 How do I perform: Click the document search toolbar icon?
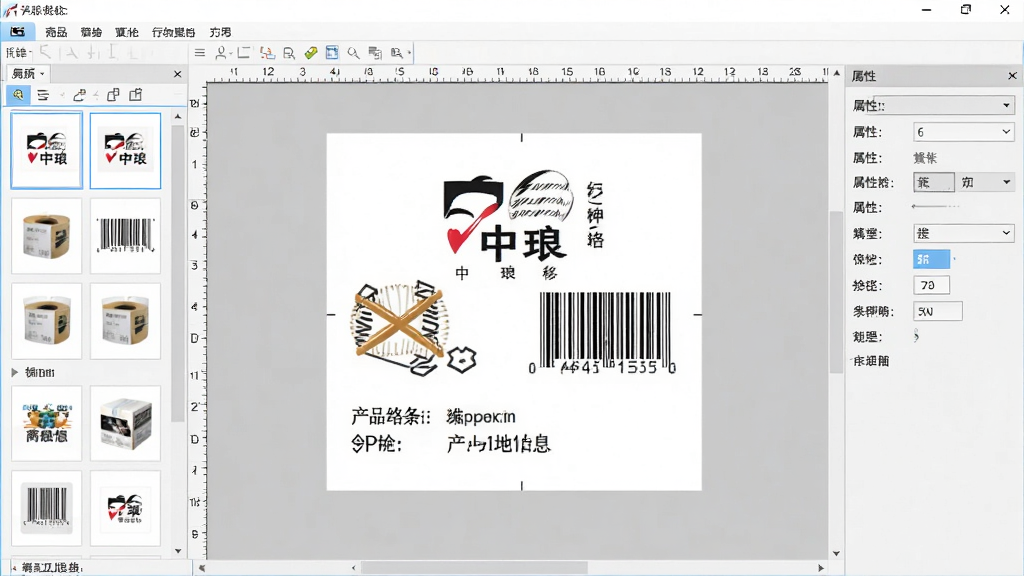point(289,53)
